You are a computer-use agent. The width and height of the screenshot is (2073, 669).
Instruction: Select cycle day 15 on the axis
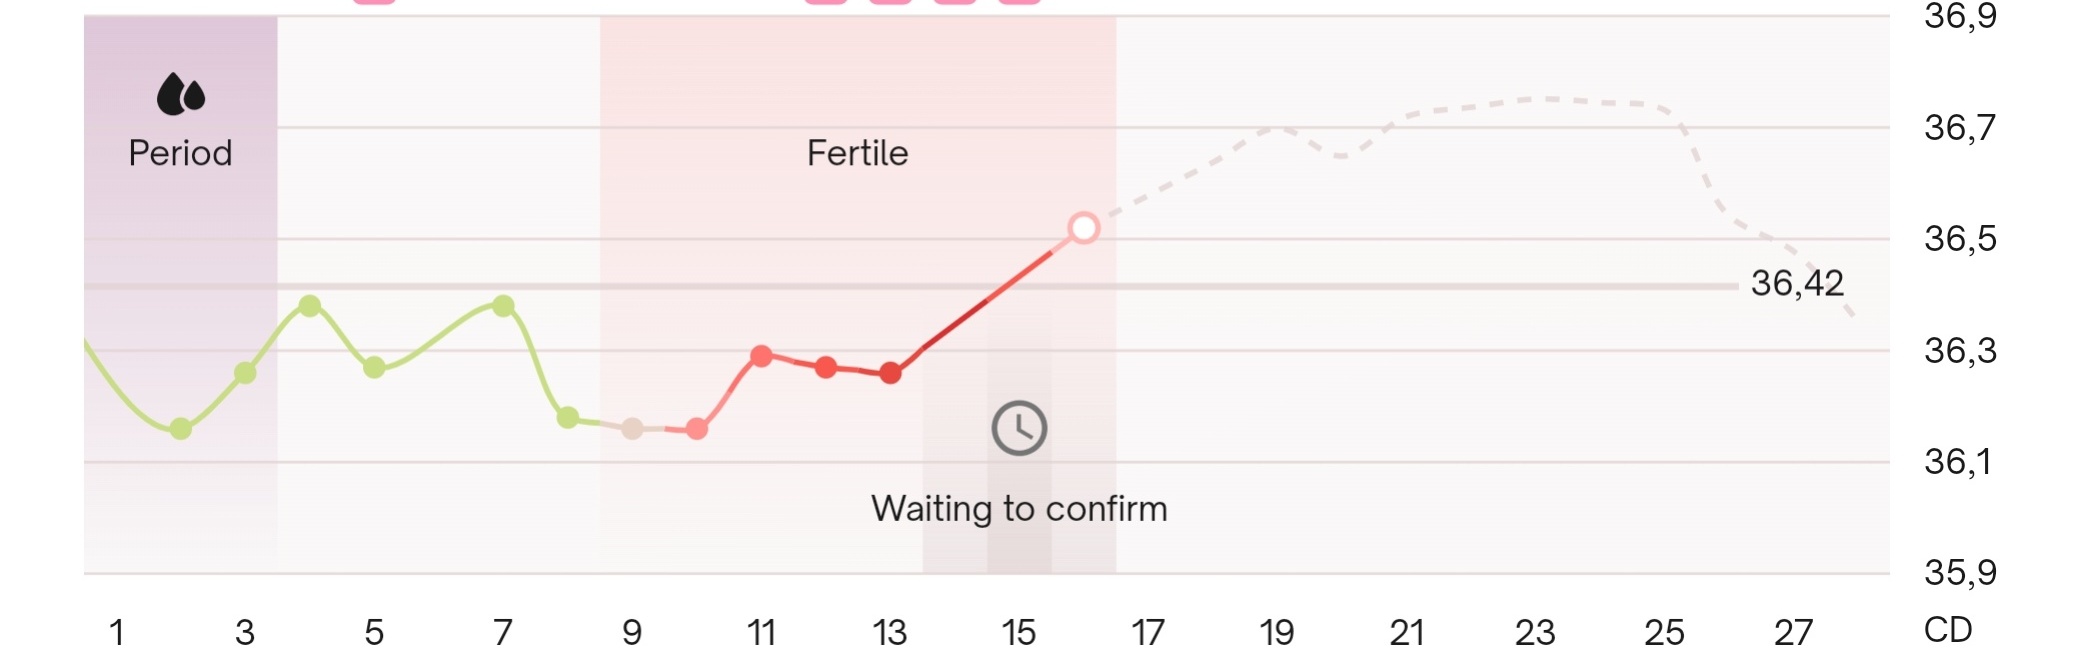coord(1019,632)
